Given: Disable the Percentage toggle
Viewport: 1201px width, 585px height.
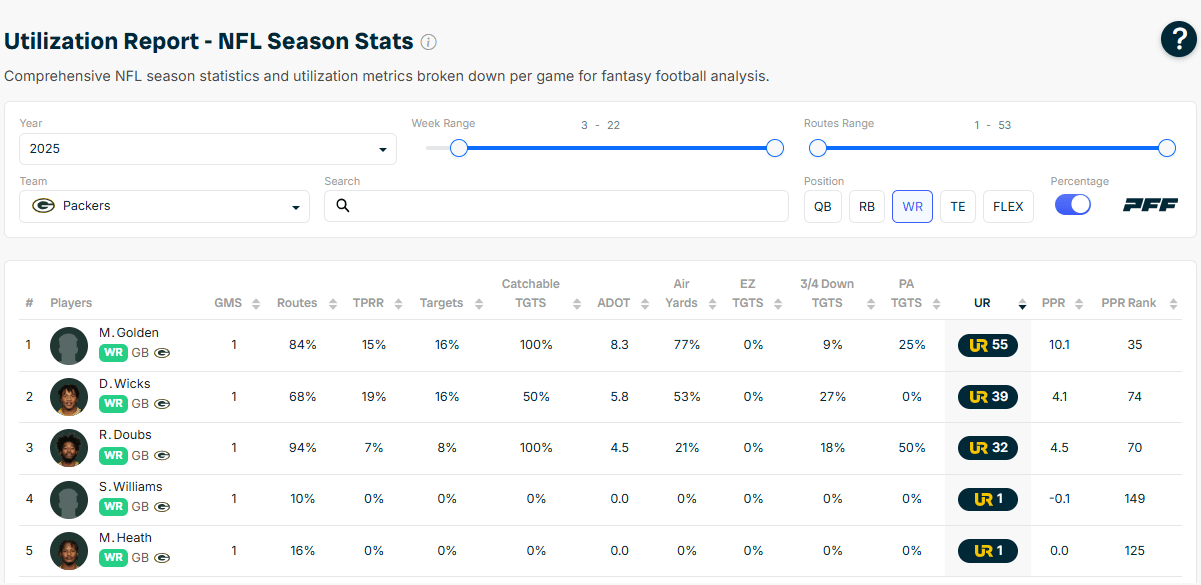Looking at the screenshot, I should [x=1072, y=205].
